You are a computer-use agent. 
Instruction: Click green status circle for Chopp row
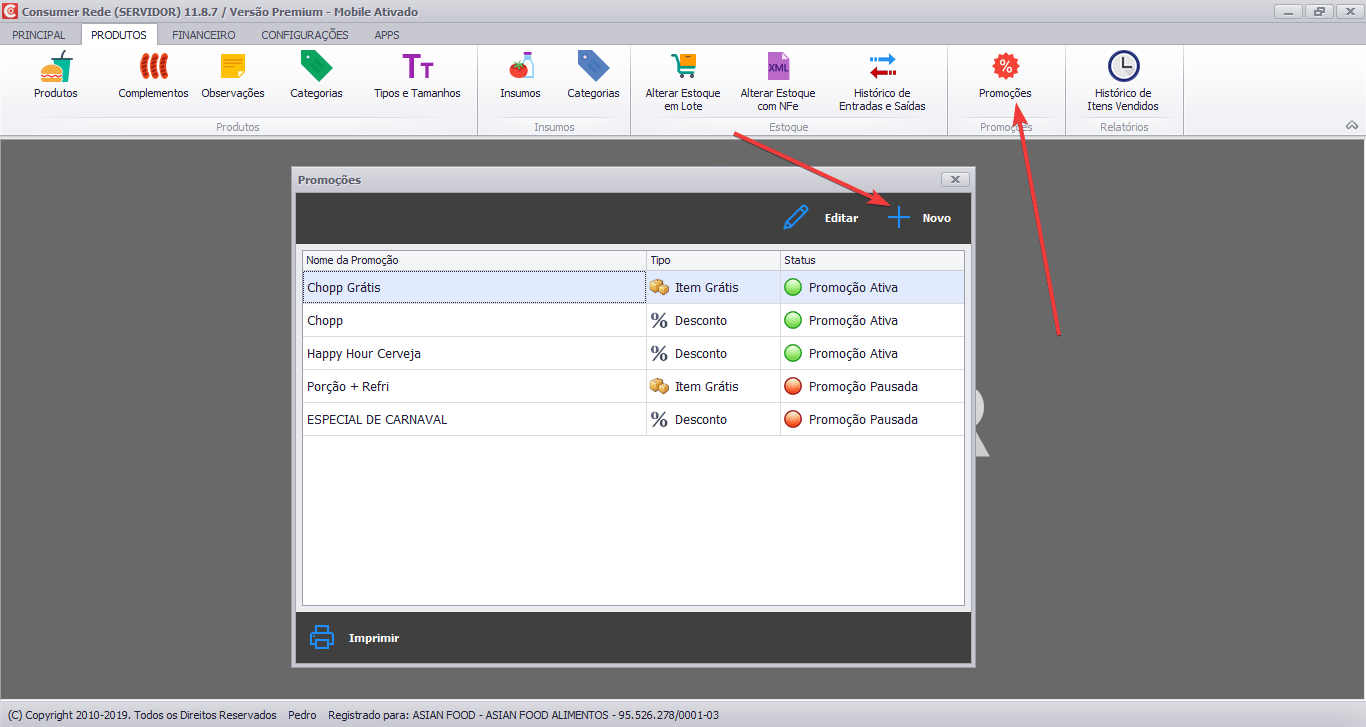(x=794, y=321)
